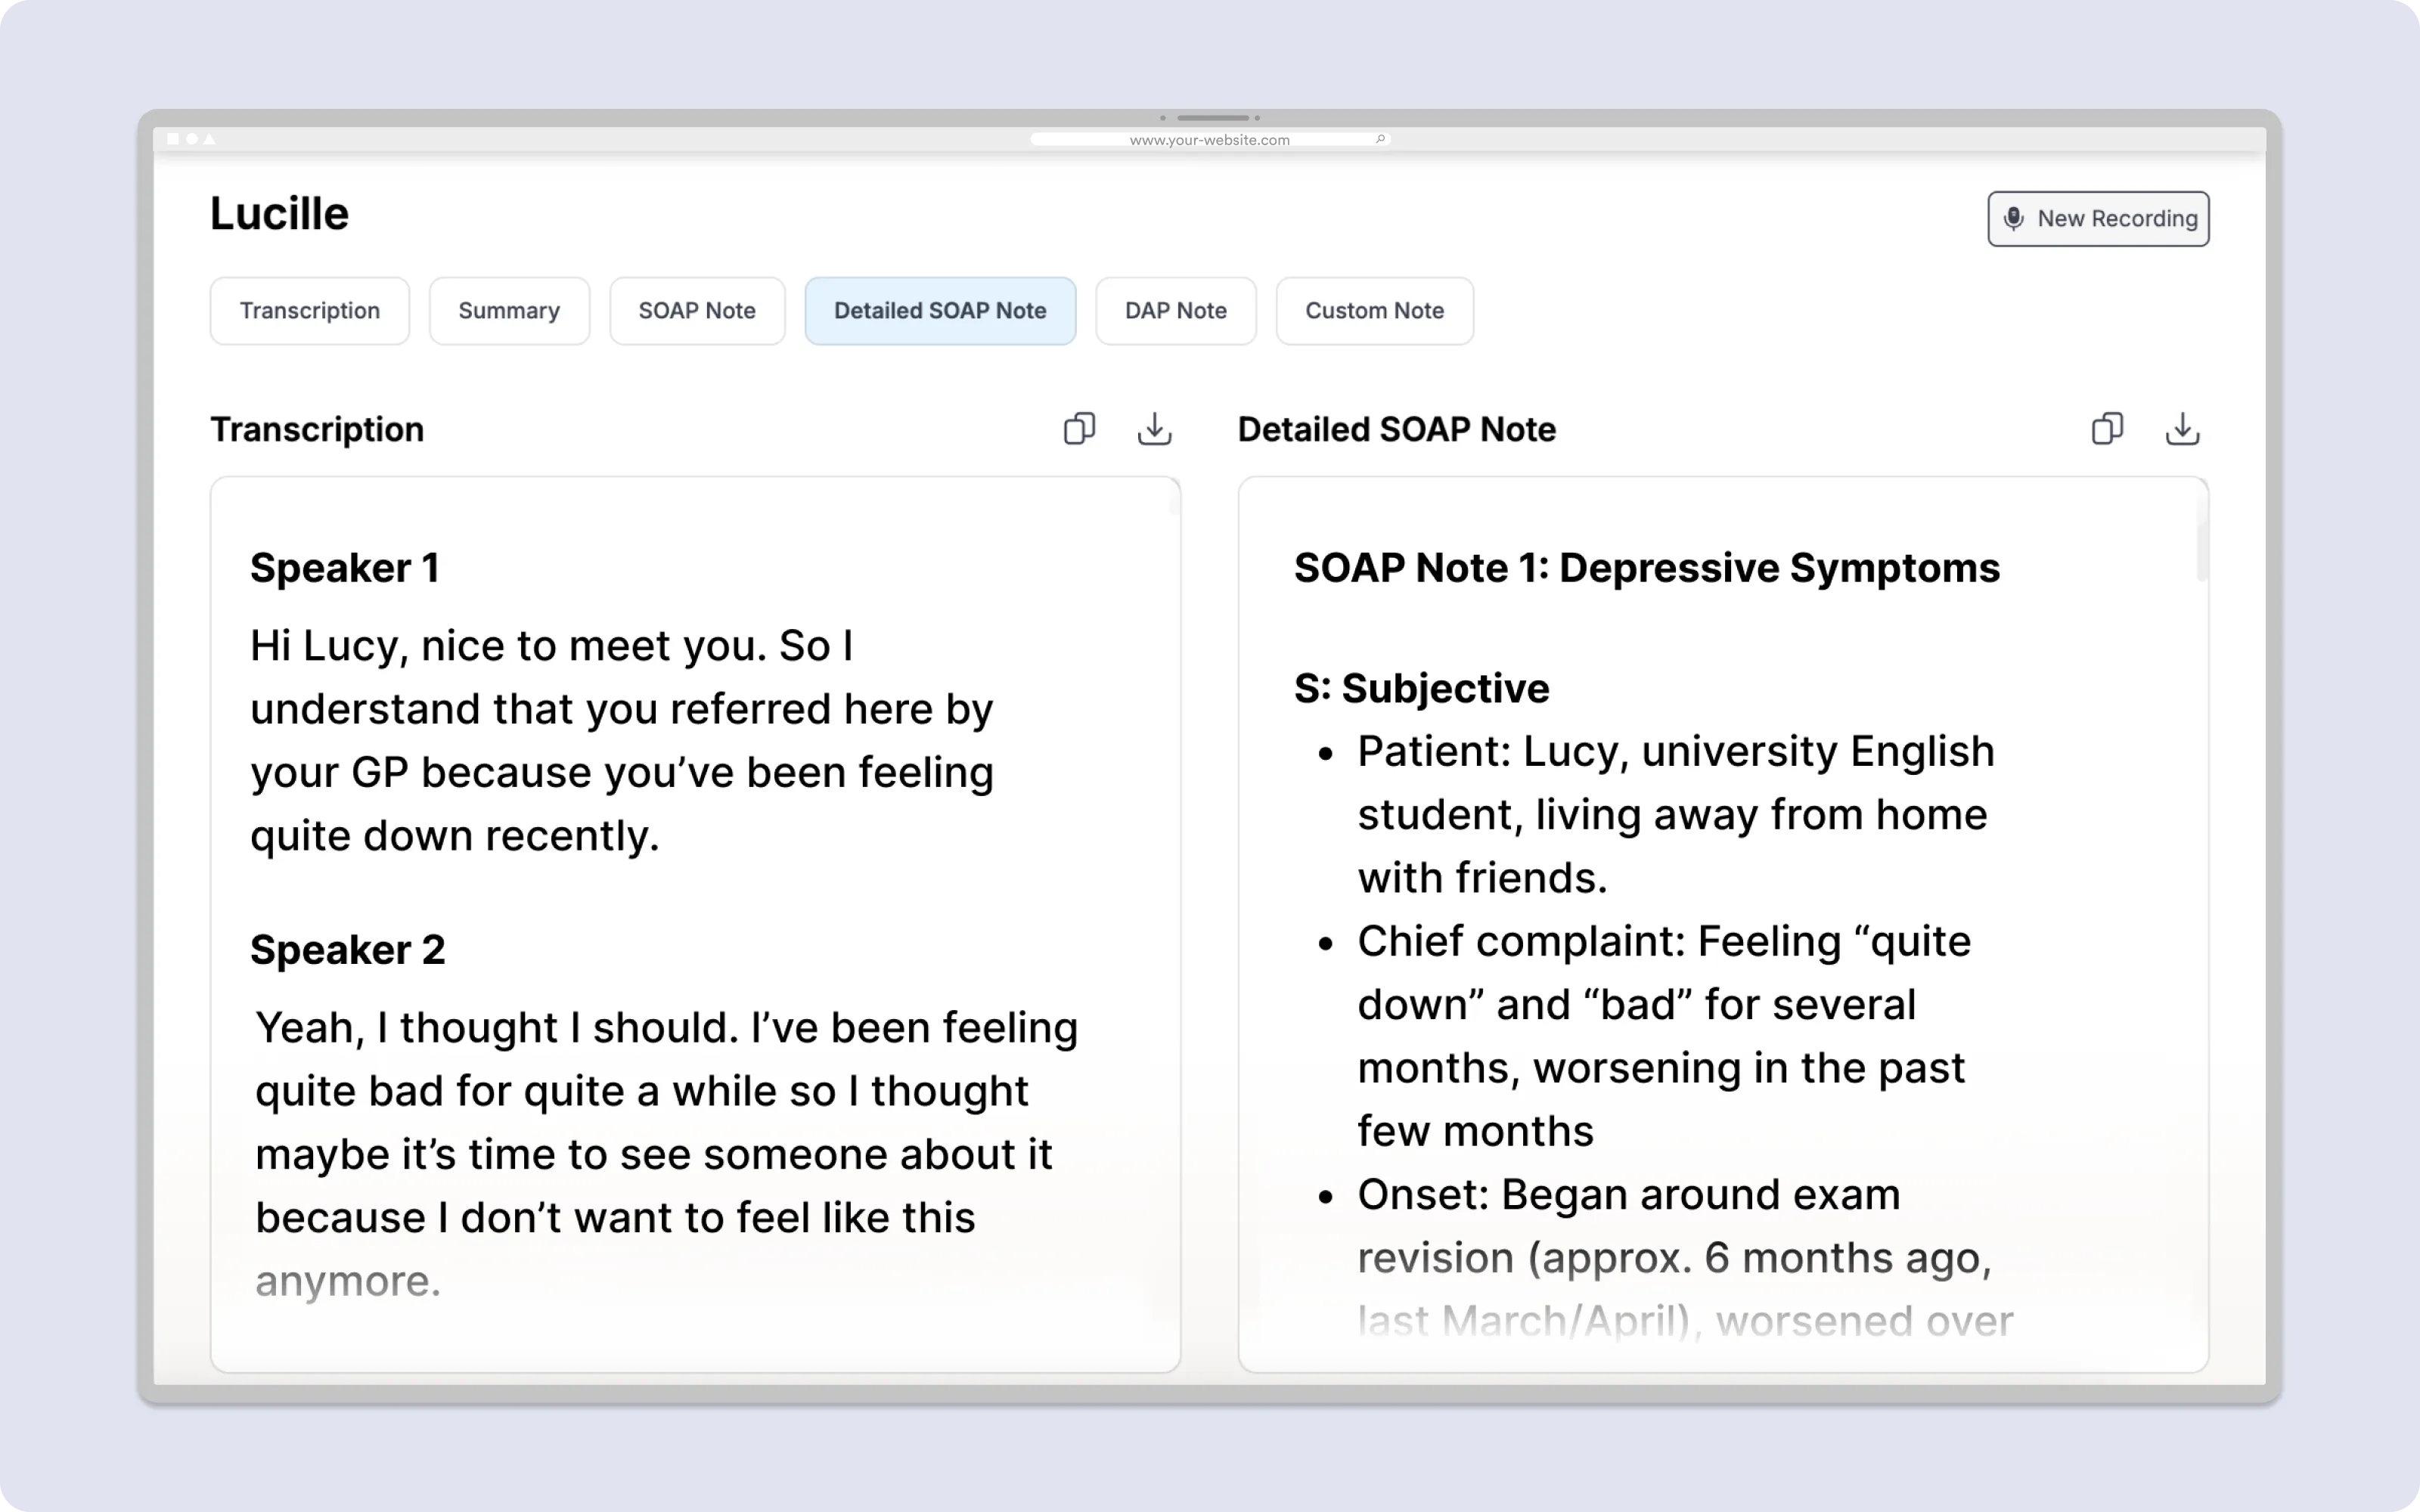The height and width of the screenshot is (1512, 2420).
Task: Copy the Detailed SOAP Note text
Action: tap(2108, 428)
